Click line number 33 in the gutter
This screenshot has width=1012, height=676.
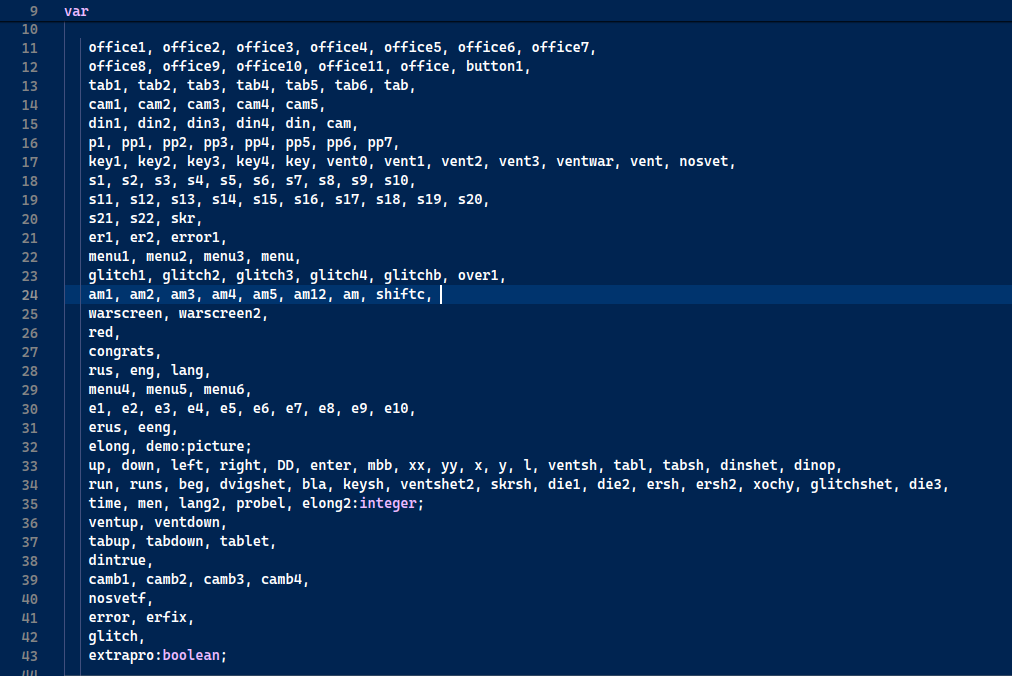tap(28, 466)
